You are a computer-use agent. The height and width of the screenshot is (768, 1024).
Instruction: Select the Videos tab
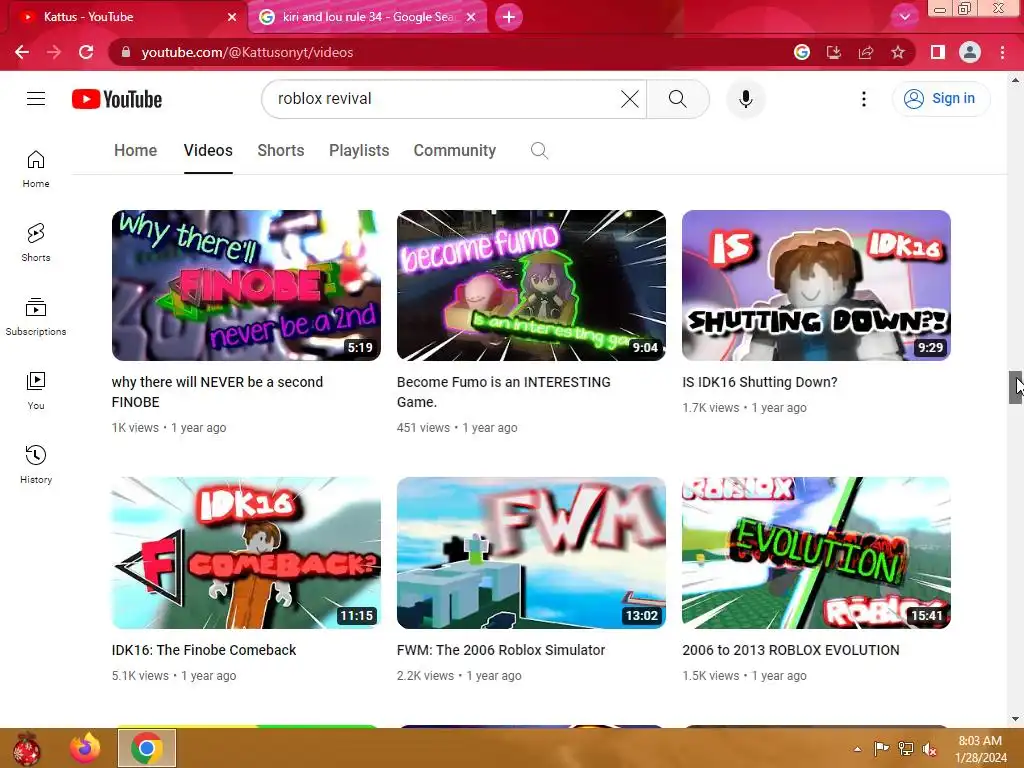tap(208, 151)
